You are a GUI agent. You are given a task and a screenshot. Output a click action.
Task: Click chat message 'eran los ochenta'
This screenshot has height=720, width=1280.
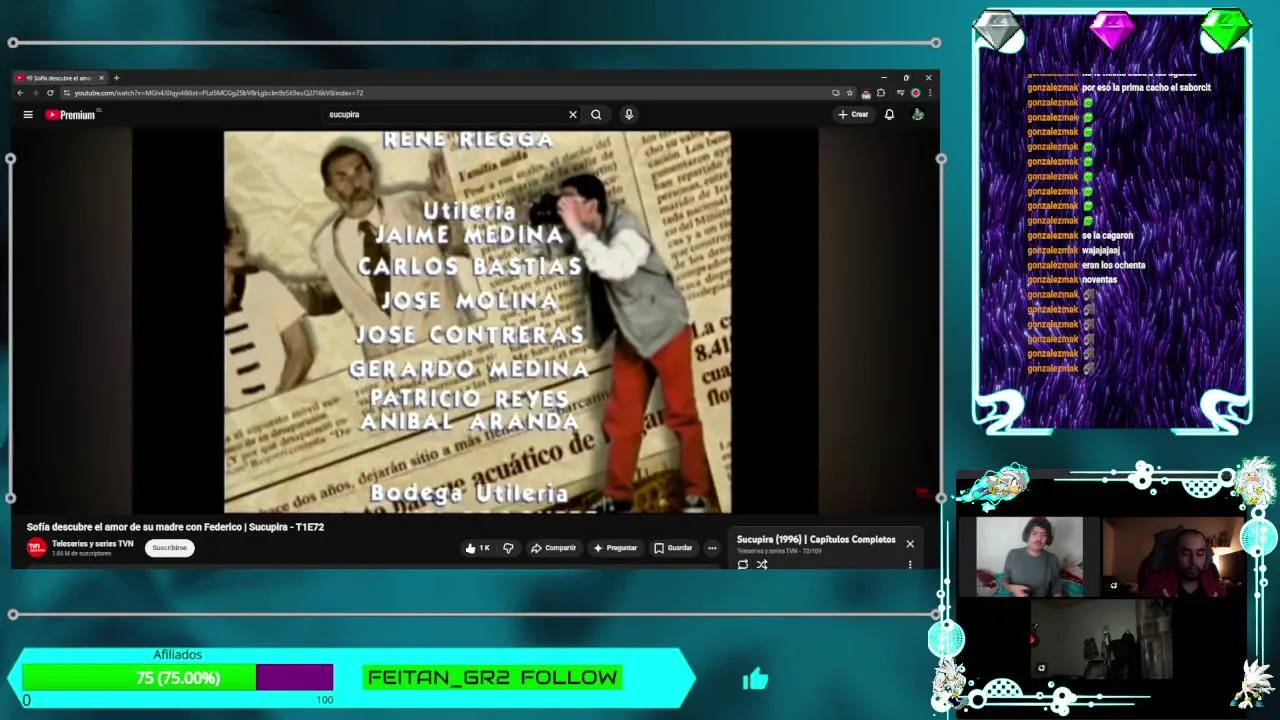coord(1113,265)
